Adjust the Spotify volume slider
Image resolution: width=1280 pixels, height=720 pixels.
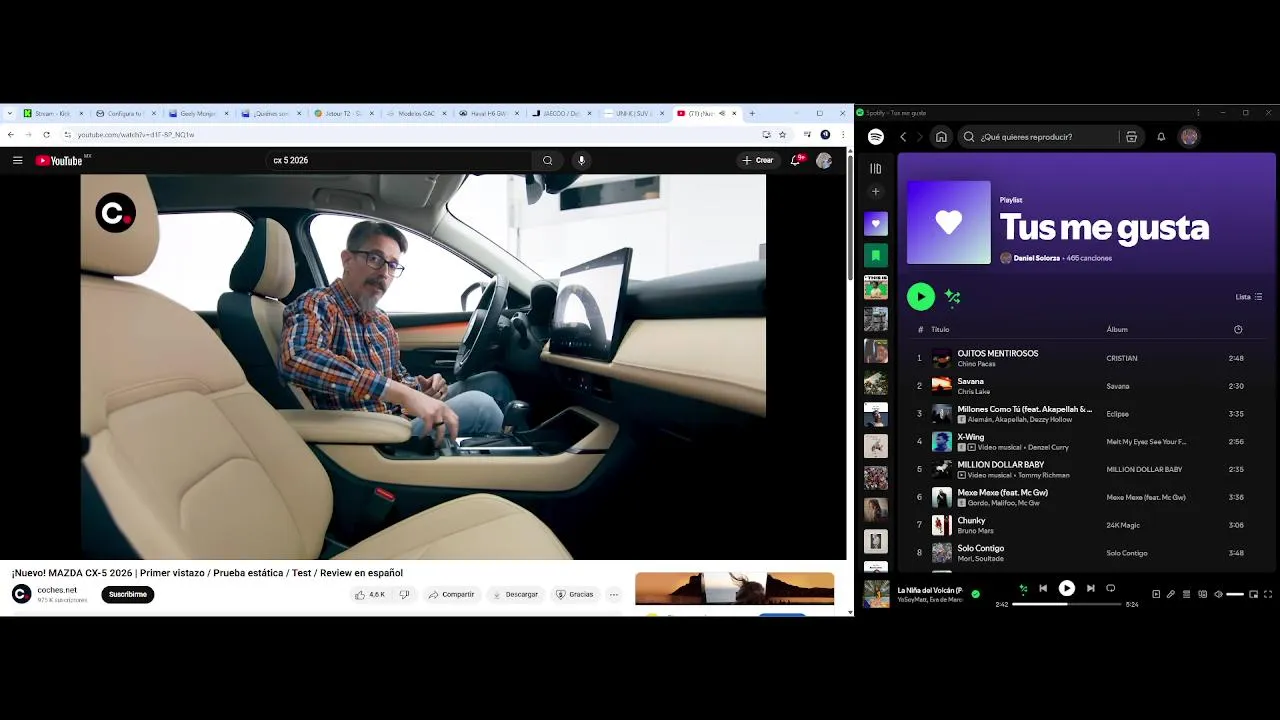tap(1235, 594)
